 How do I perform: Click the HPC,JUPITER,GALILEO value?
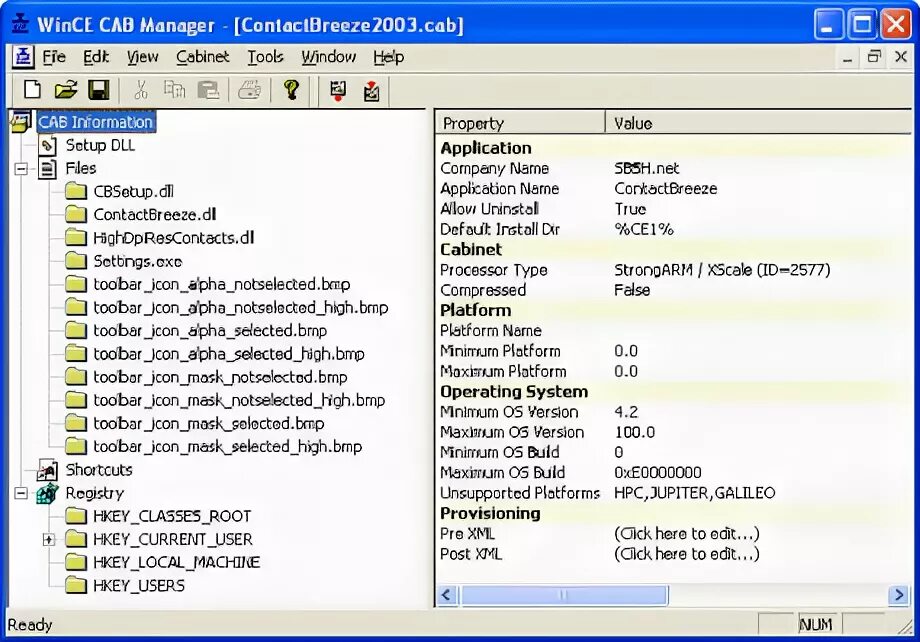(x=695, y=493)
